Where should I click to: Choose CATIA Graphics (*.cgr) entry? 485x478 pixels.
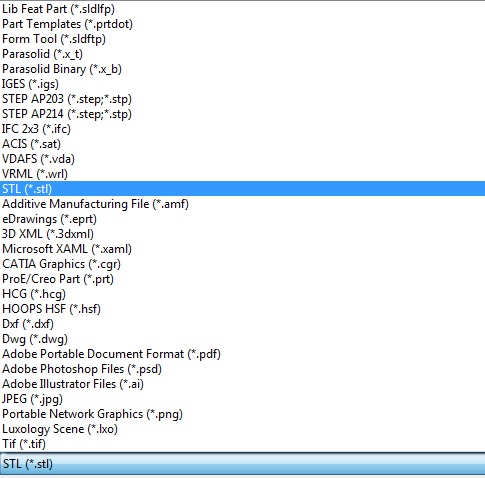coord(242,264)
